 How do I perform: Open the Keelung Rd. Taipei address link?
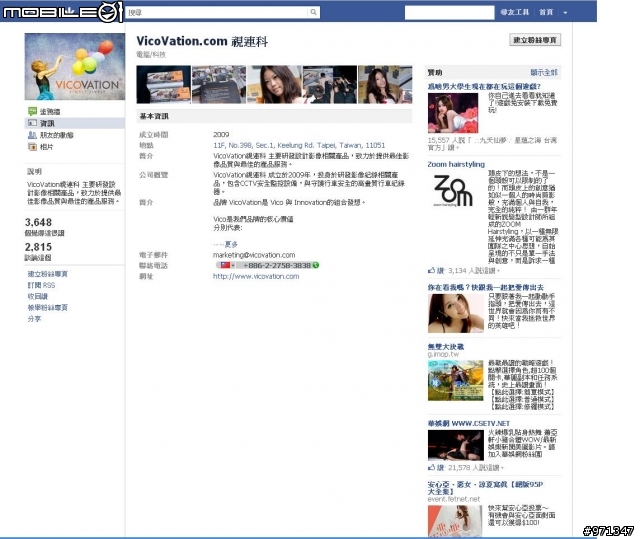point(299,145)
